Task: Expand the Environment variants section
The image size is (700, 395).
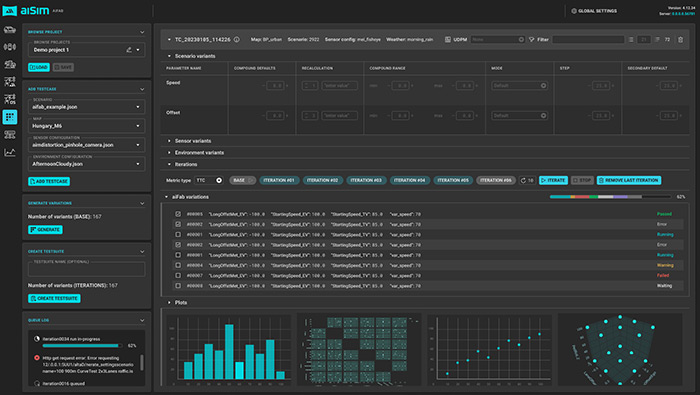Action: [169, 153]
